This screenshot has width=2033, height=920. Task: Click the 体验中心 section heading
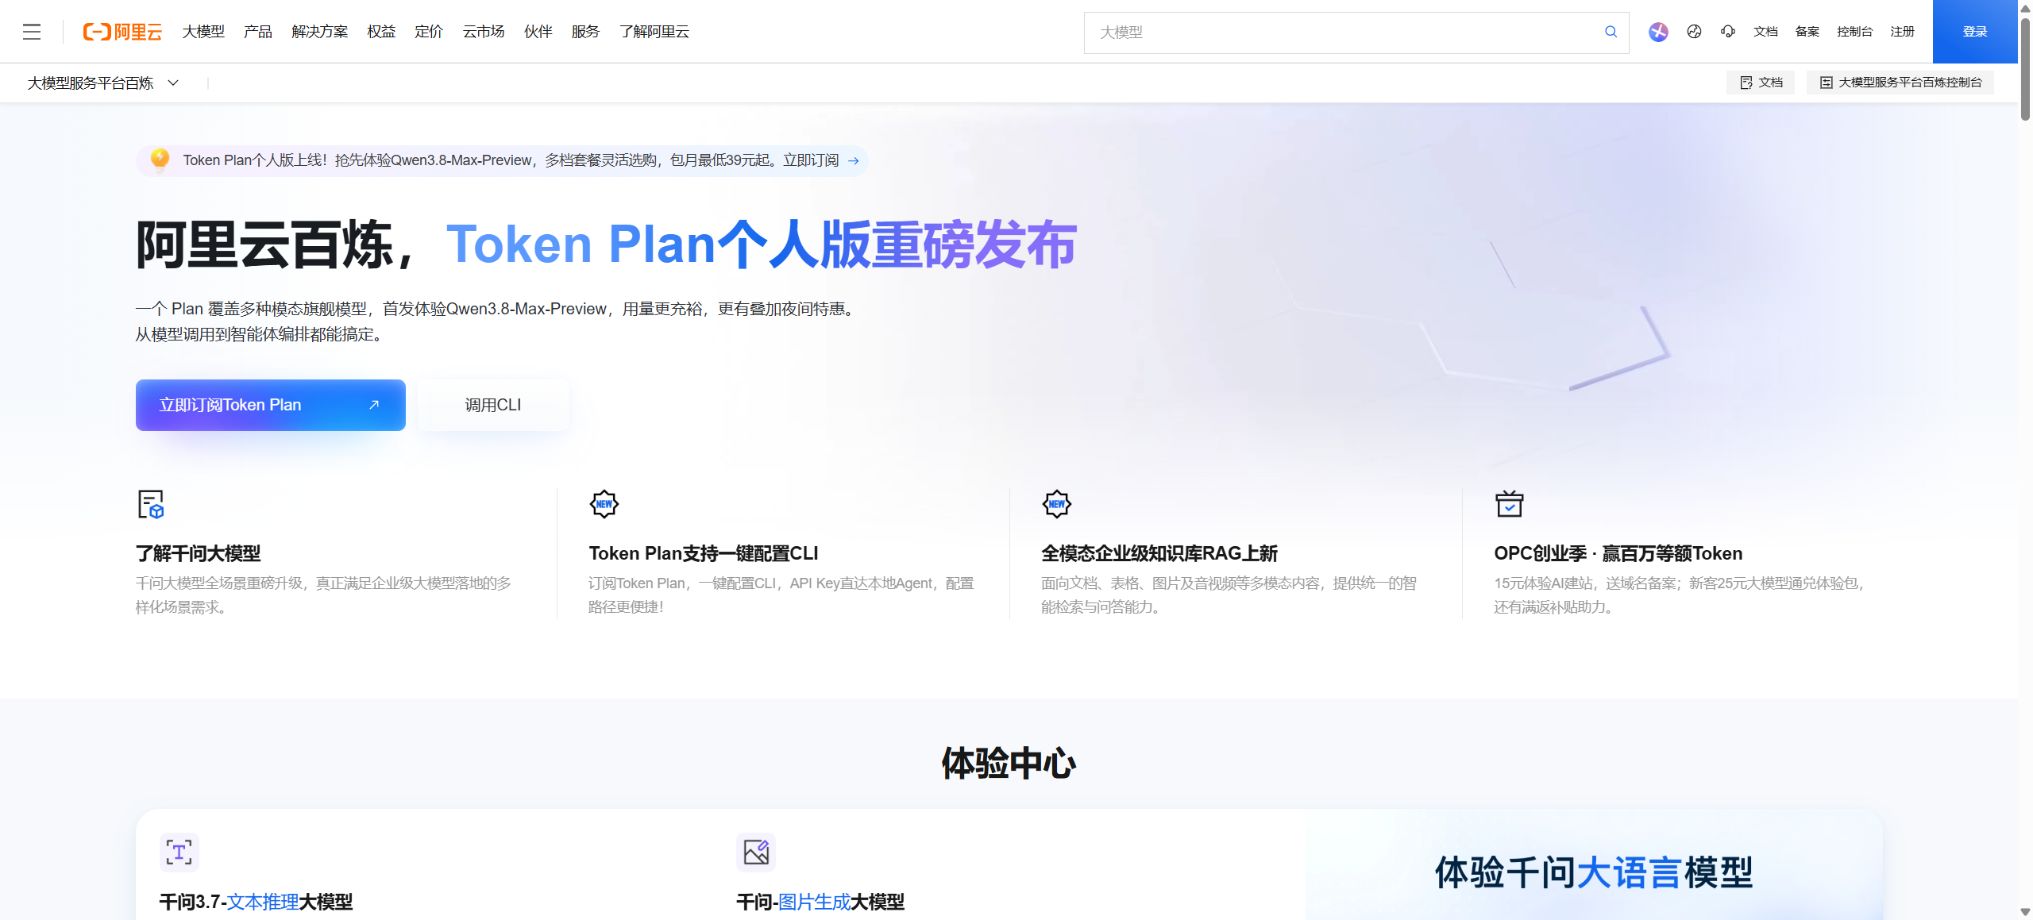[x=1008, y=764]
